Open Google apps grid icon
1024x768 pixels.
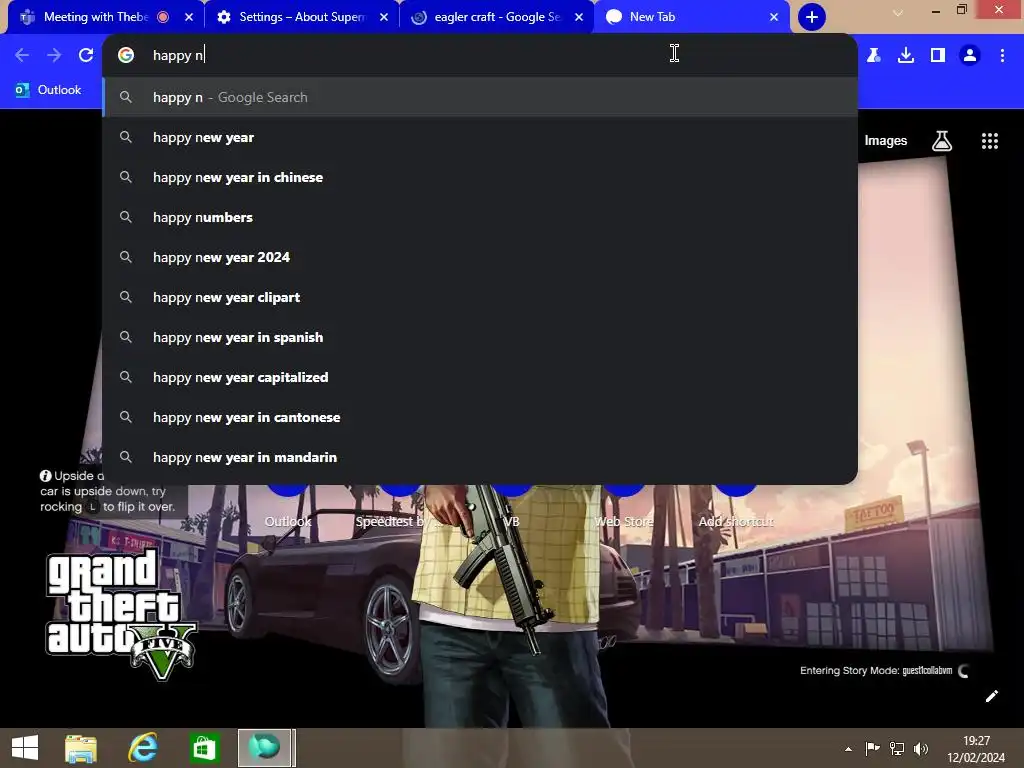tap(989, 141)
